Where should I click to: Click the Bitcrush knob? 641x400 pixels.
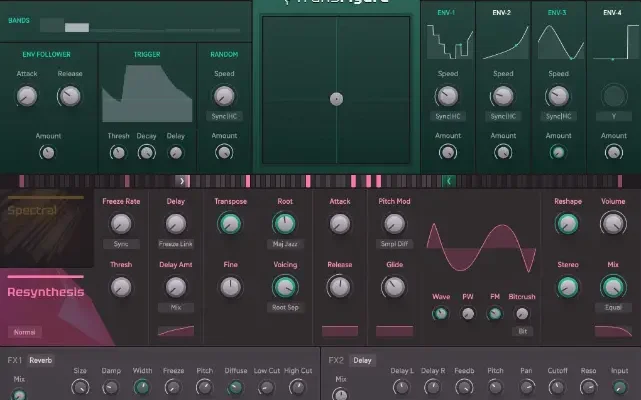pyautogui.click(x=521, y=314)
